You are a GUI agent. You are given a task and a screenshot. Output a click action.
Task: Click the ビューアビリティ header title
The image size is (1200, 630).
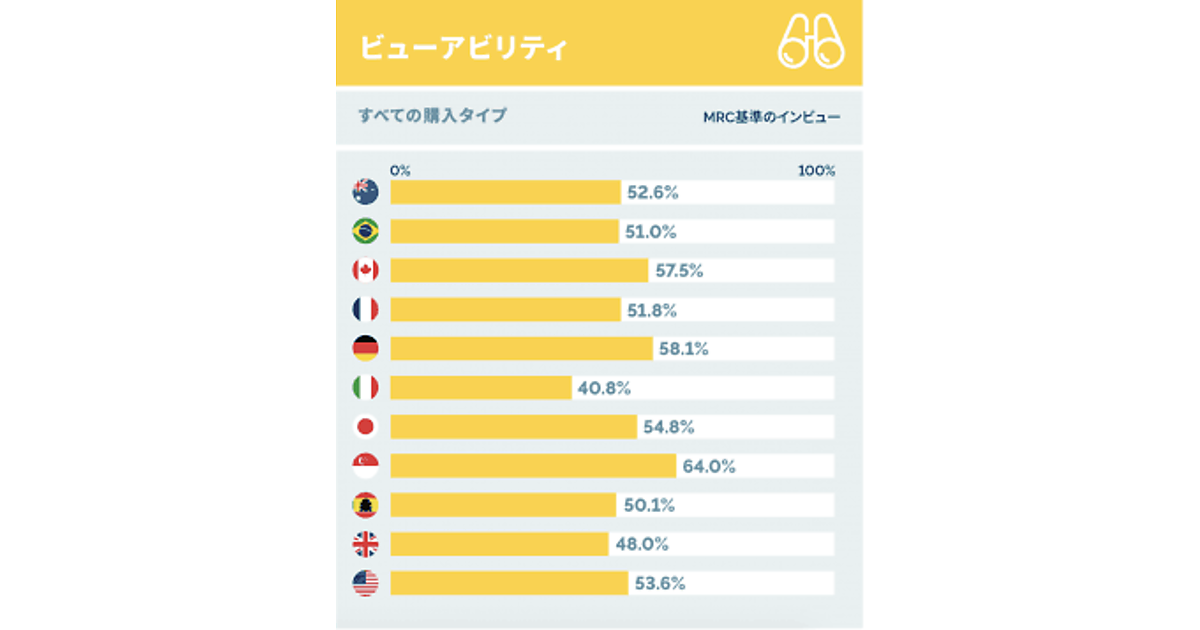click(463, 47)
